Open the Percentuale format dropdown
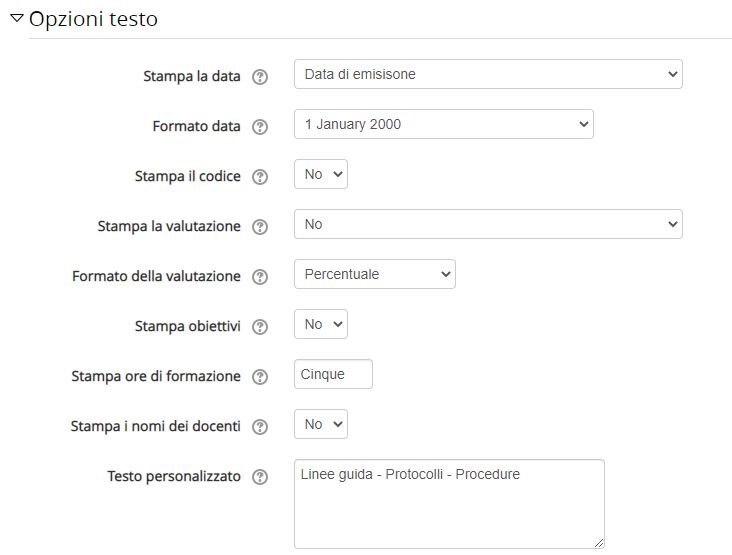The width and height of the screenshot is (732, 555). [375, 274]
